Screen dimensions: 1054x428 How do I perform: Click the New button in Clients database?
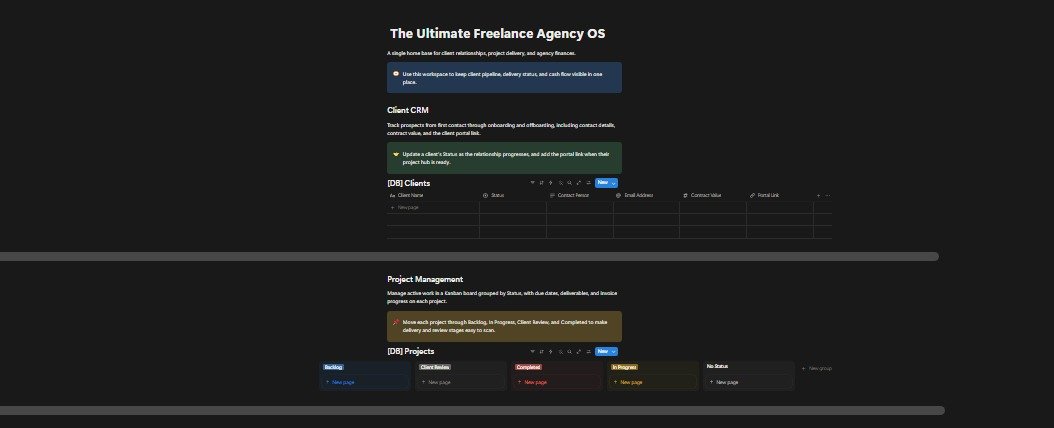(602, 183)
